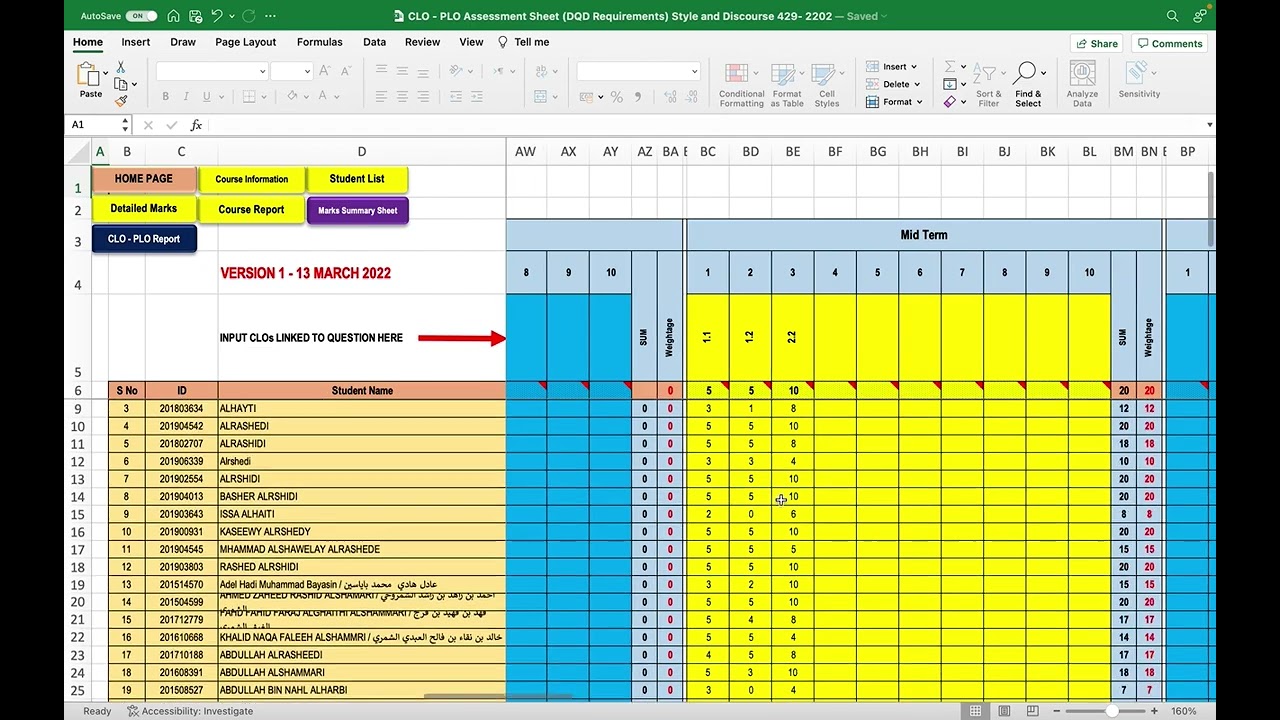1280x720 pixels.
Task: Click the HOME PAGE sheet button
Action: 143,179
